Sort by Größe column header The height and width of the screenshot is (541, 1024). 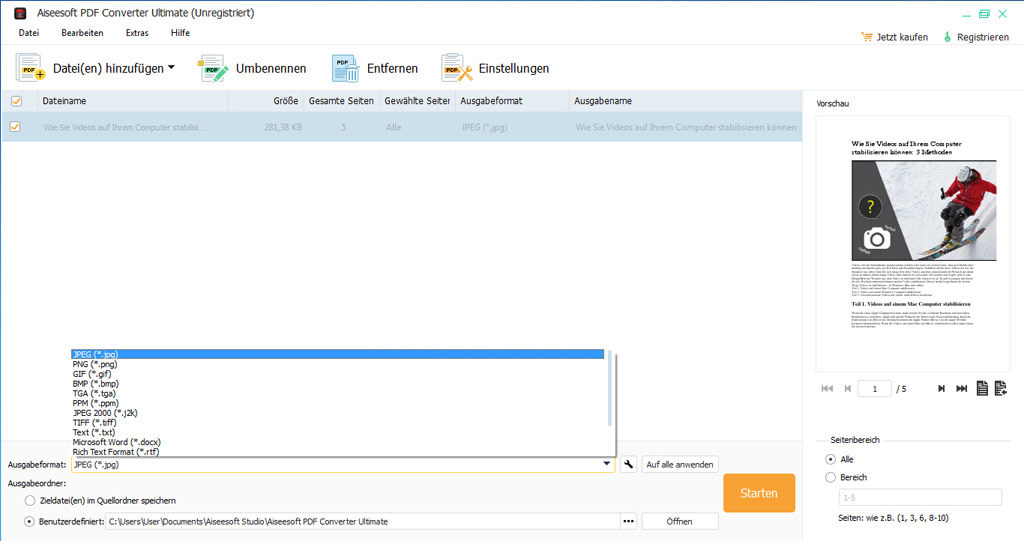point(266,101)
